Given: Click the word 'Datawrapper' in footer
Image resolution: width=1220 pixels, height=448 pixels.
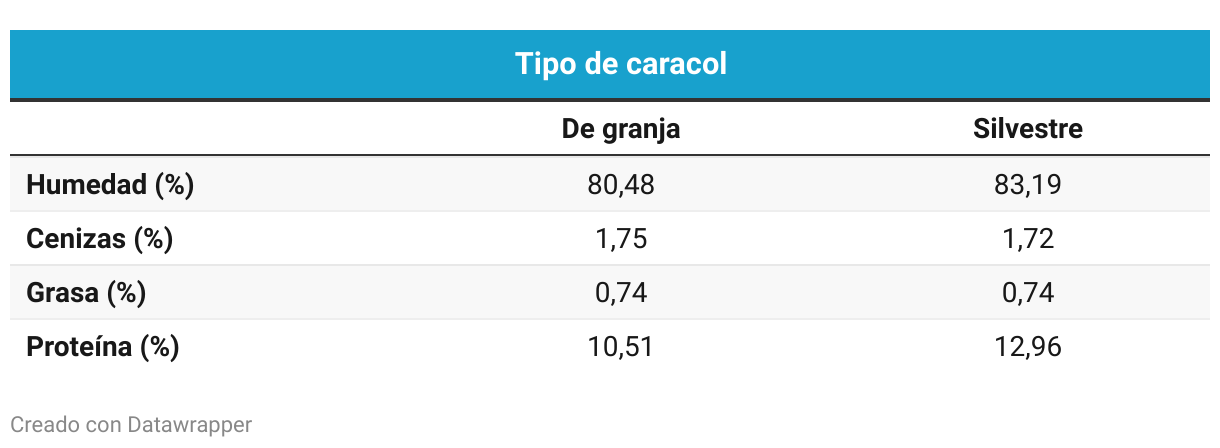Looking at the screenshot, I should tap(189, 425).
